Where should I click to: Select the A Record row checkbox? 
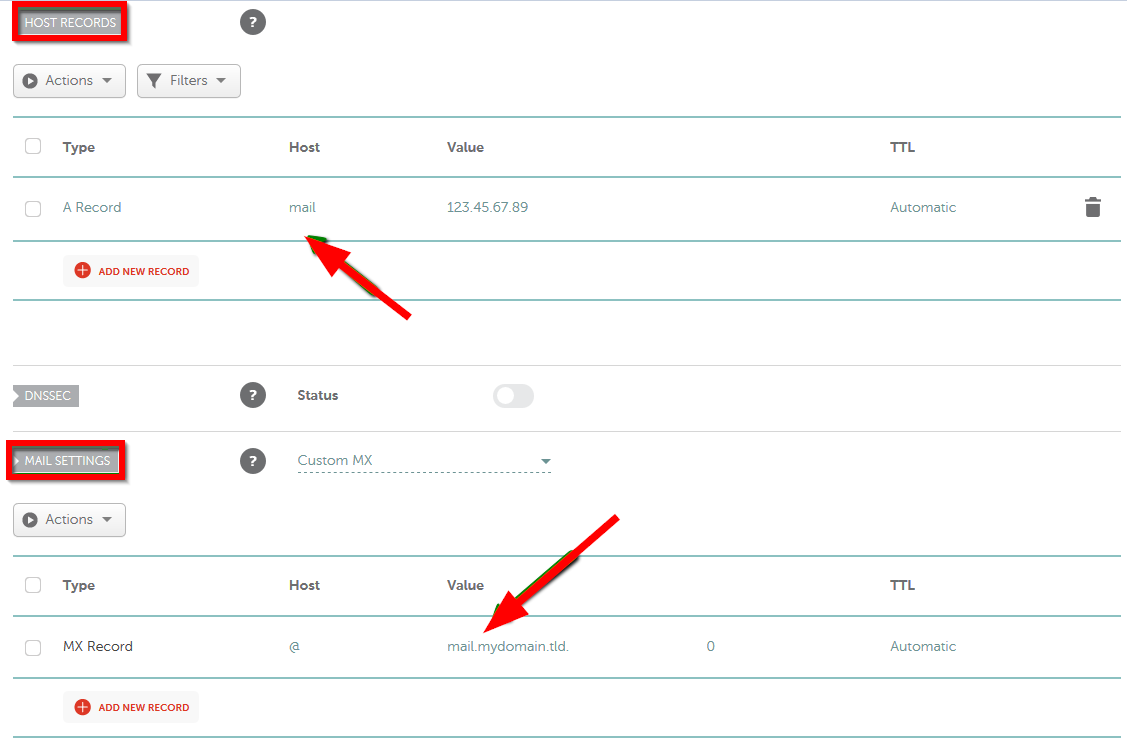coord(33,208)
